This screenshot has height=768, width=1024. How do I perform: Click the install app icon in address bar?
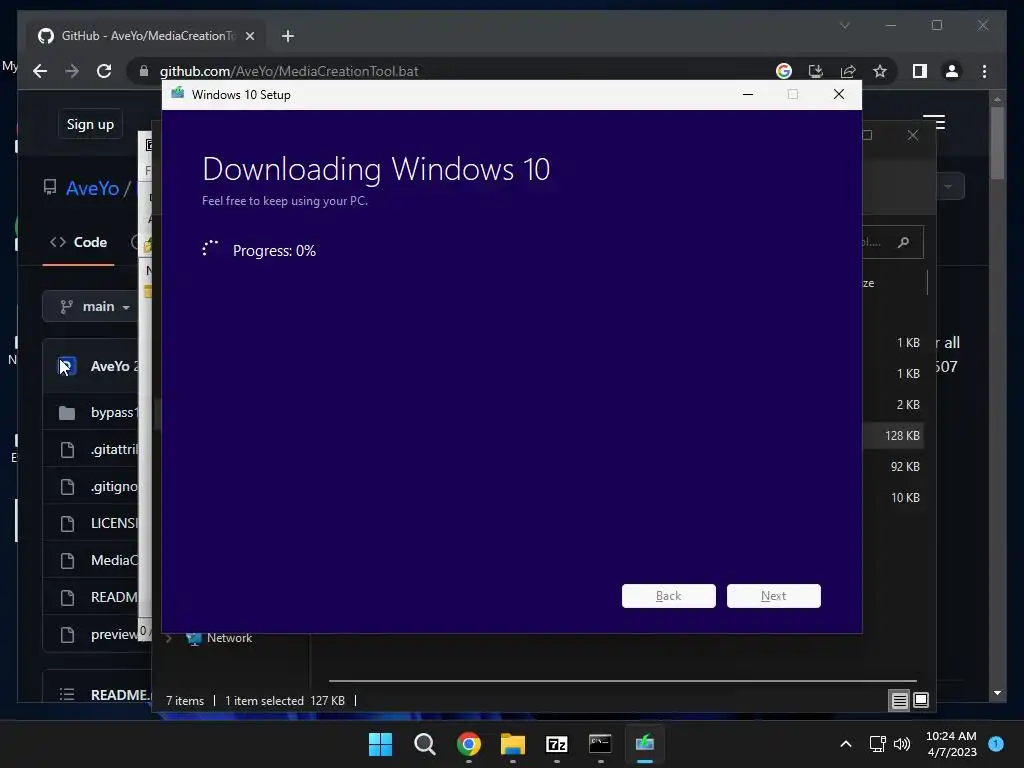click(x=816, y=71)
